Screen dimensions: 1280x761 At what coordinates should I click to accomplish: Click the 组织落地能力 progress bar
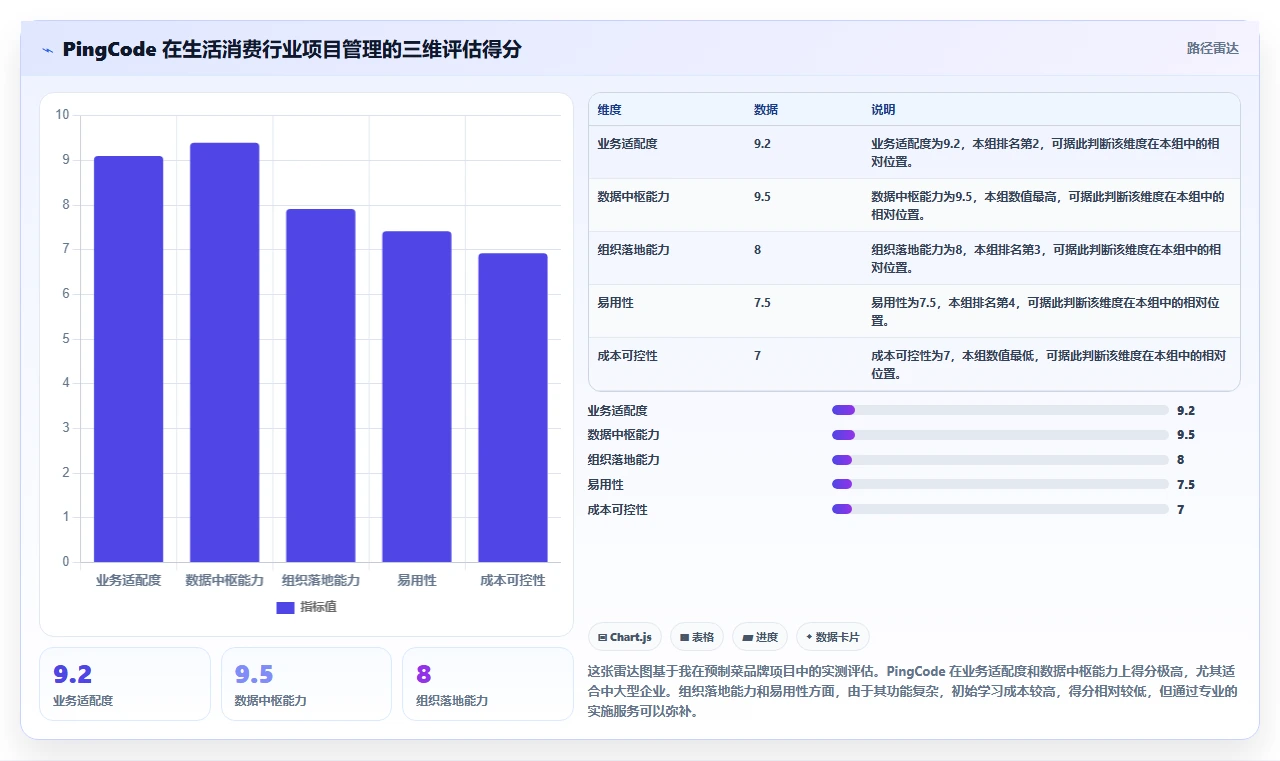coord(1000,460)
